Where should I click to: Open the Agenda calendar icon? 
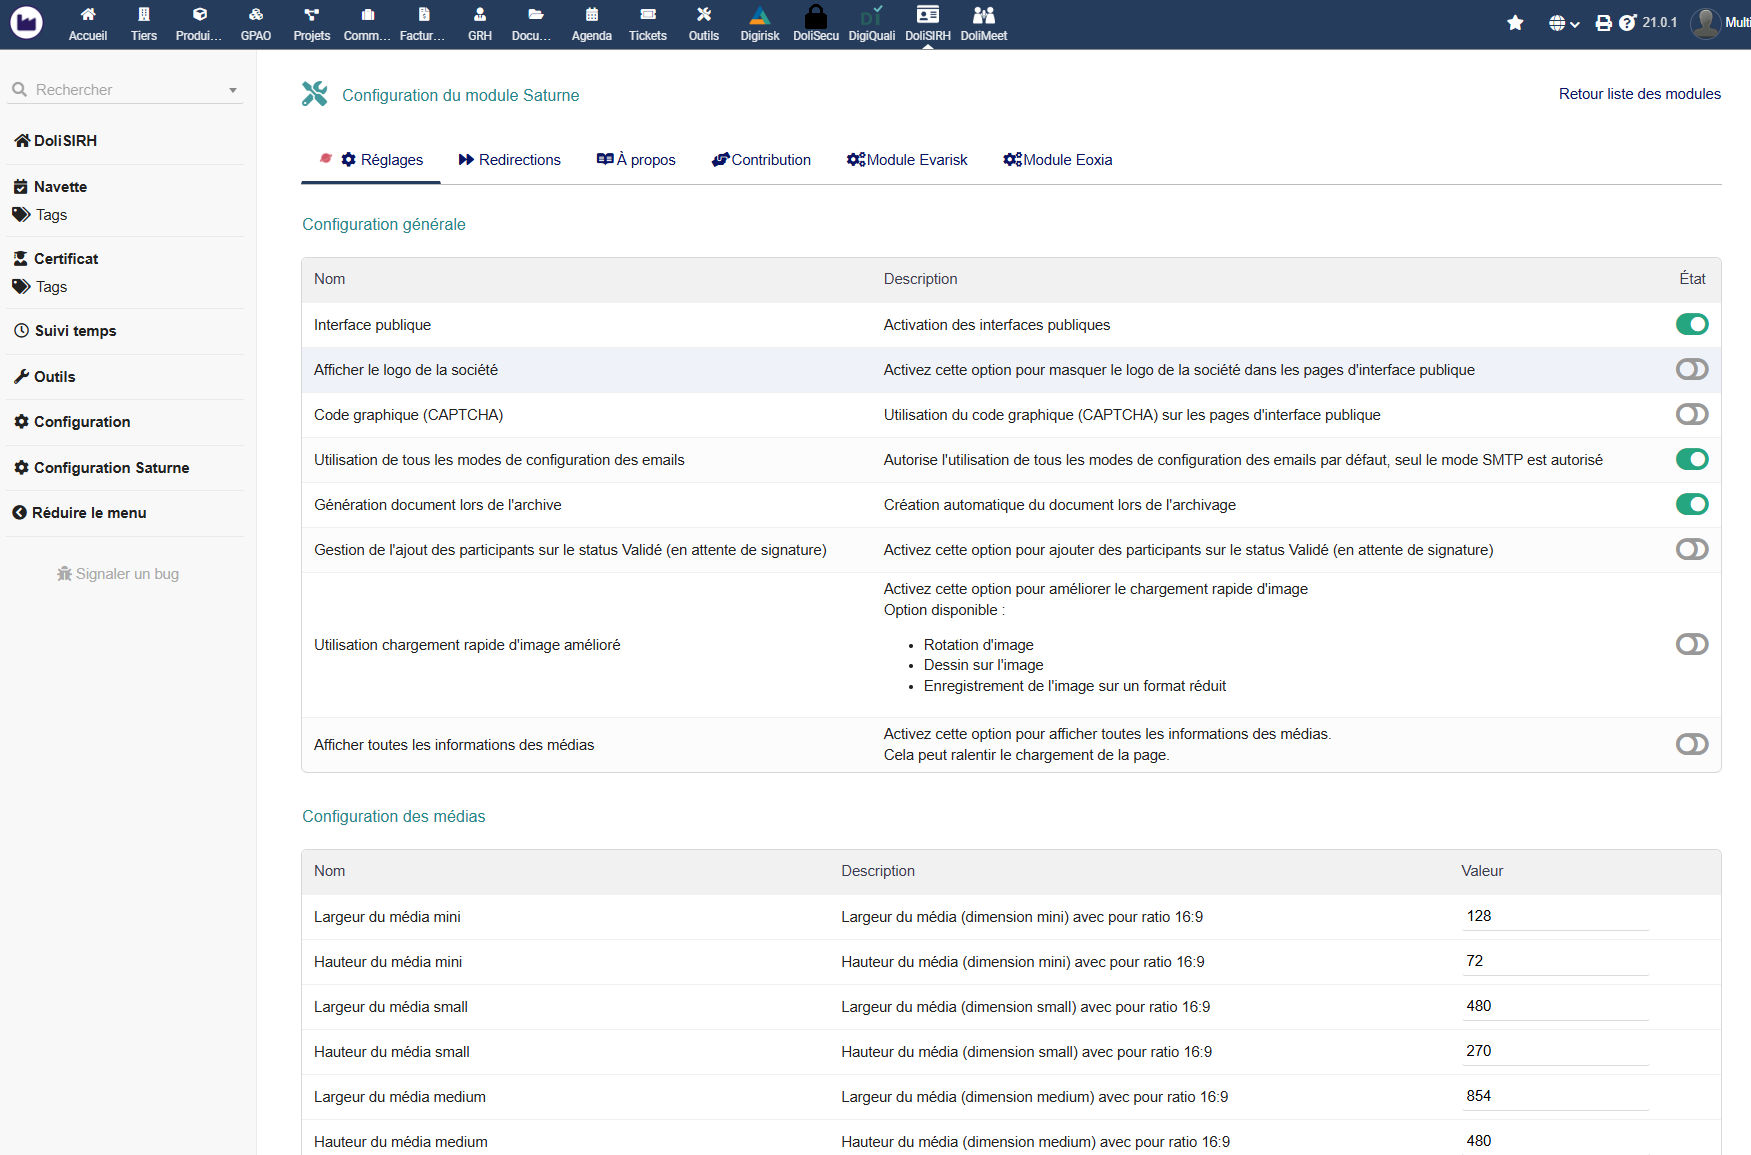click(x=591, y=16)
